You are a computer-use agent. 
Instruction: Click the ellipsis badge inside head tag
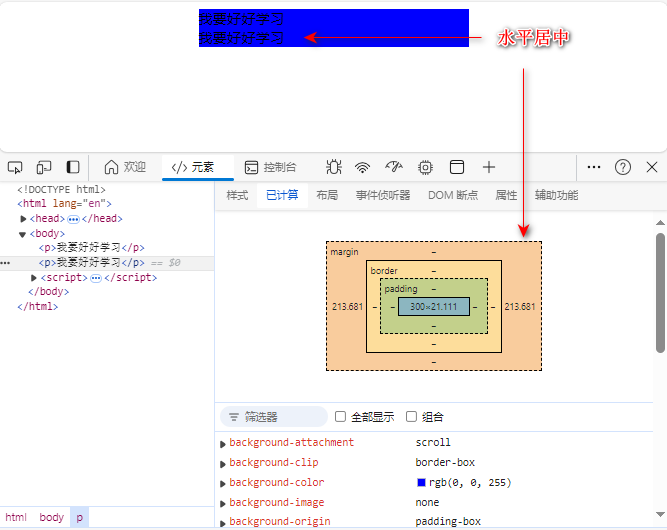[x=73, y=219]
